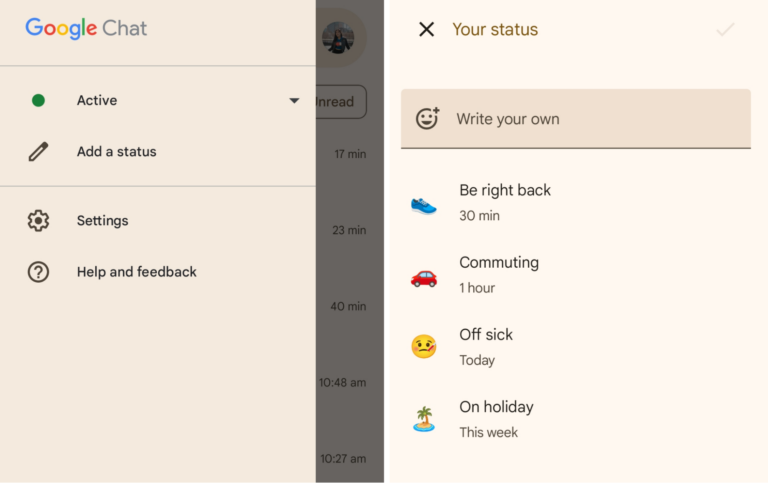The width and height of the screenshot is (768, 483).
Task: Pick the On holiday This week status
Action: 496,418
